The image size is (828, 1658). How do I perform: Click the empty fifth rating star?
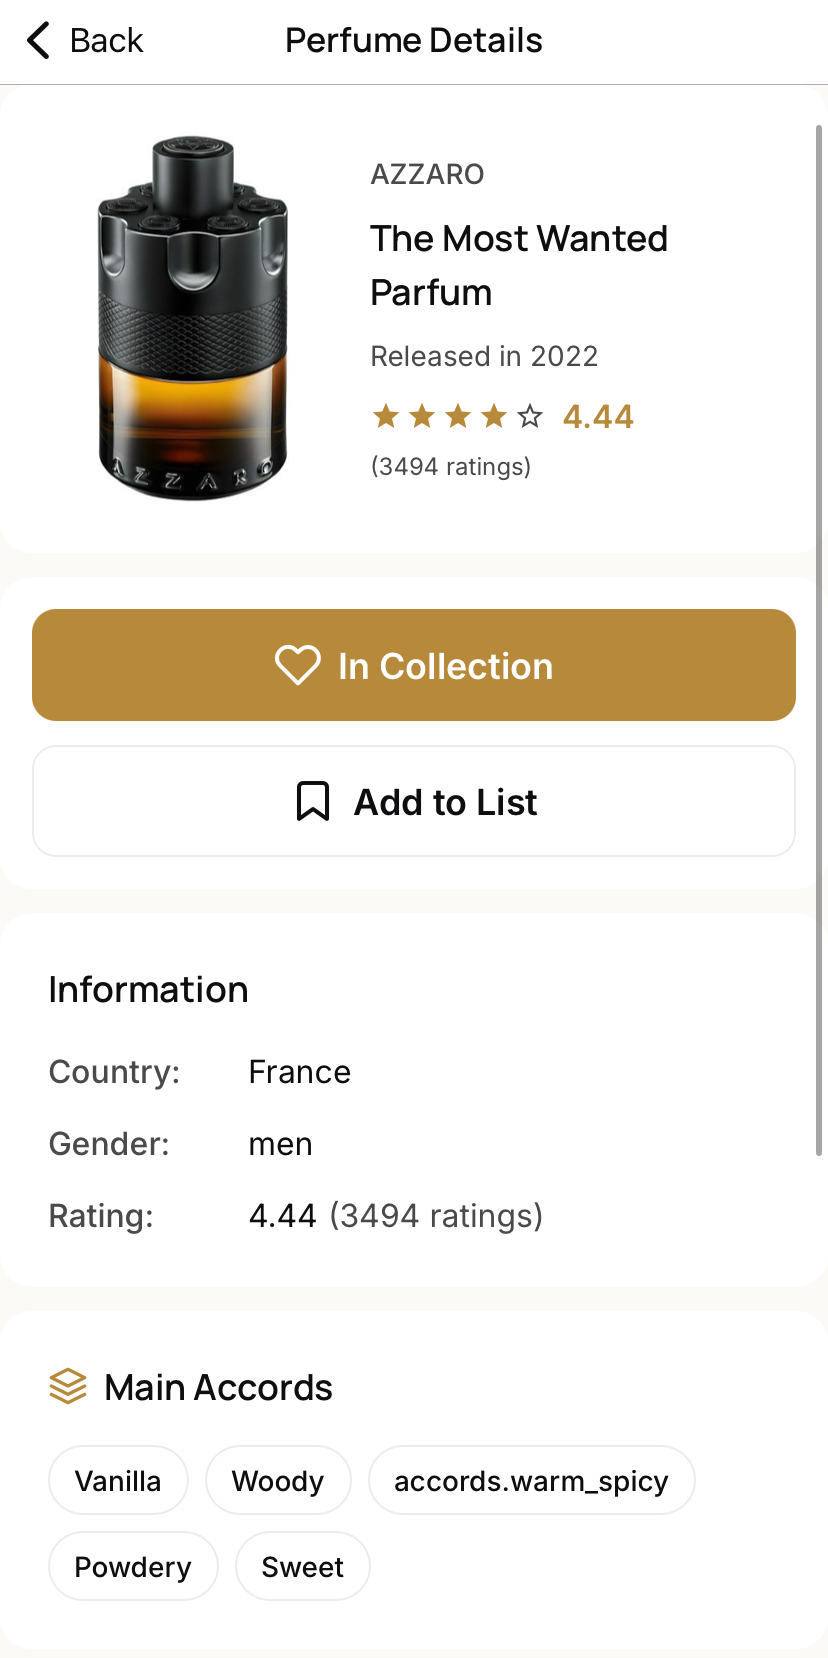[x=530, y=416]
